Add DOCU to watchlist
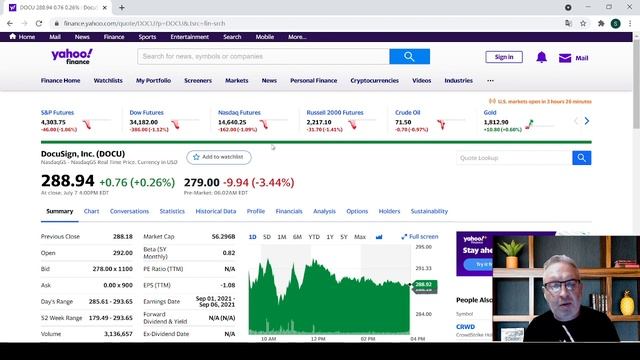The height and width of the screenshot is (360, 640). (219, 157)
